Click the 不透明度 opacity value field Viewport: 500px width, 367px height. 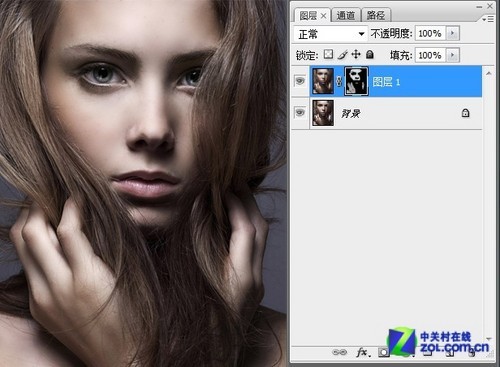tap(430, 33)
